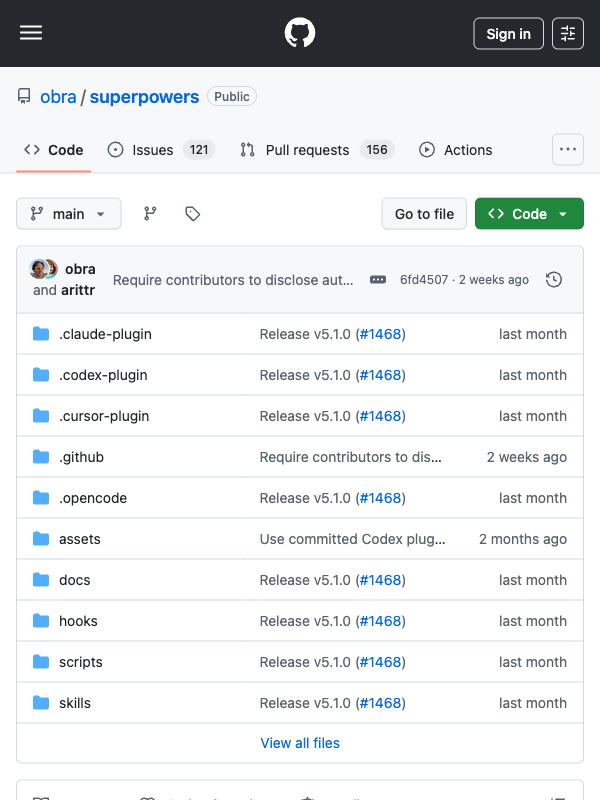Go to GitHub home via Octocat logo
Viewport: 600px width, 800px height.
pos(300,33)
